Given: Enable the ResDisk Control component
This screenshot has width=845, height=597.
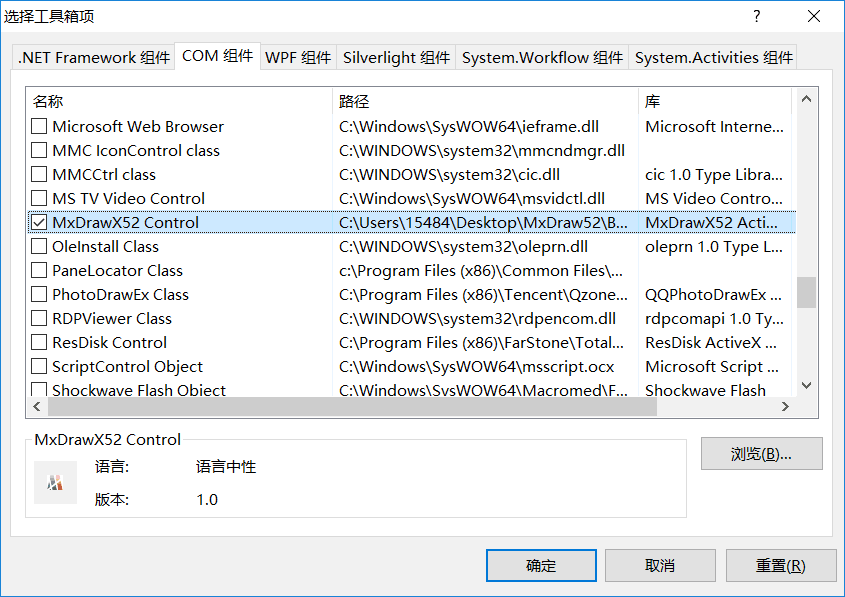Looking at the screenshot, I should pos(39,342).
